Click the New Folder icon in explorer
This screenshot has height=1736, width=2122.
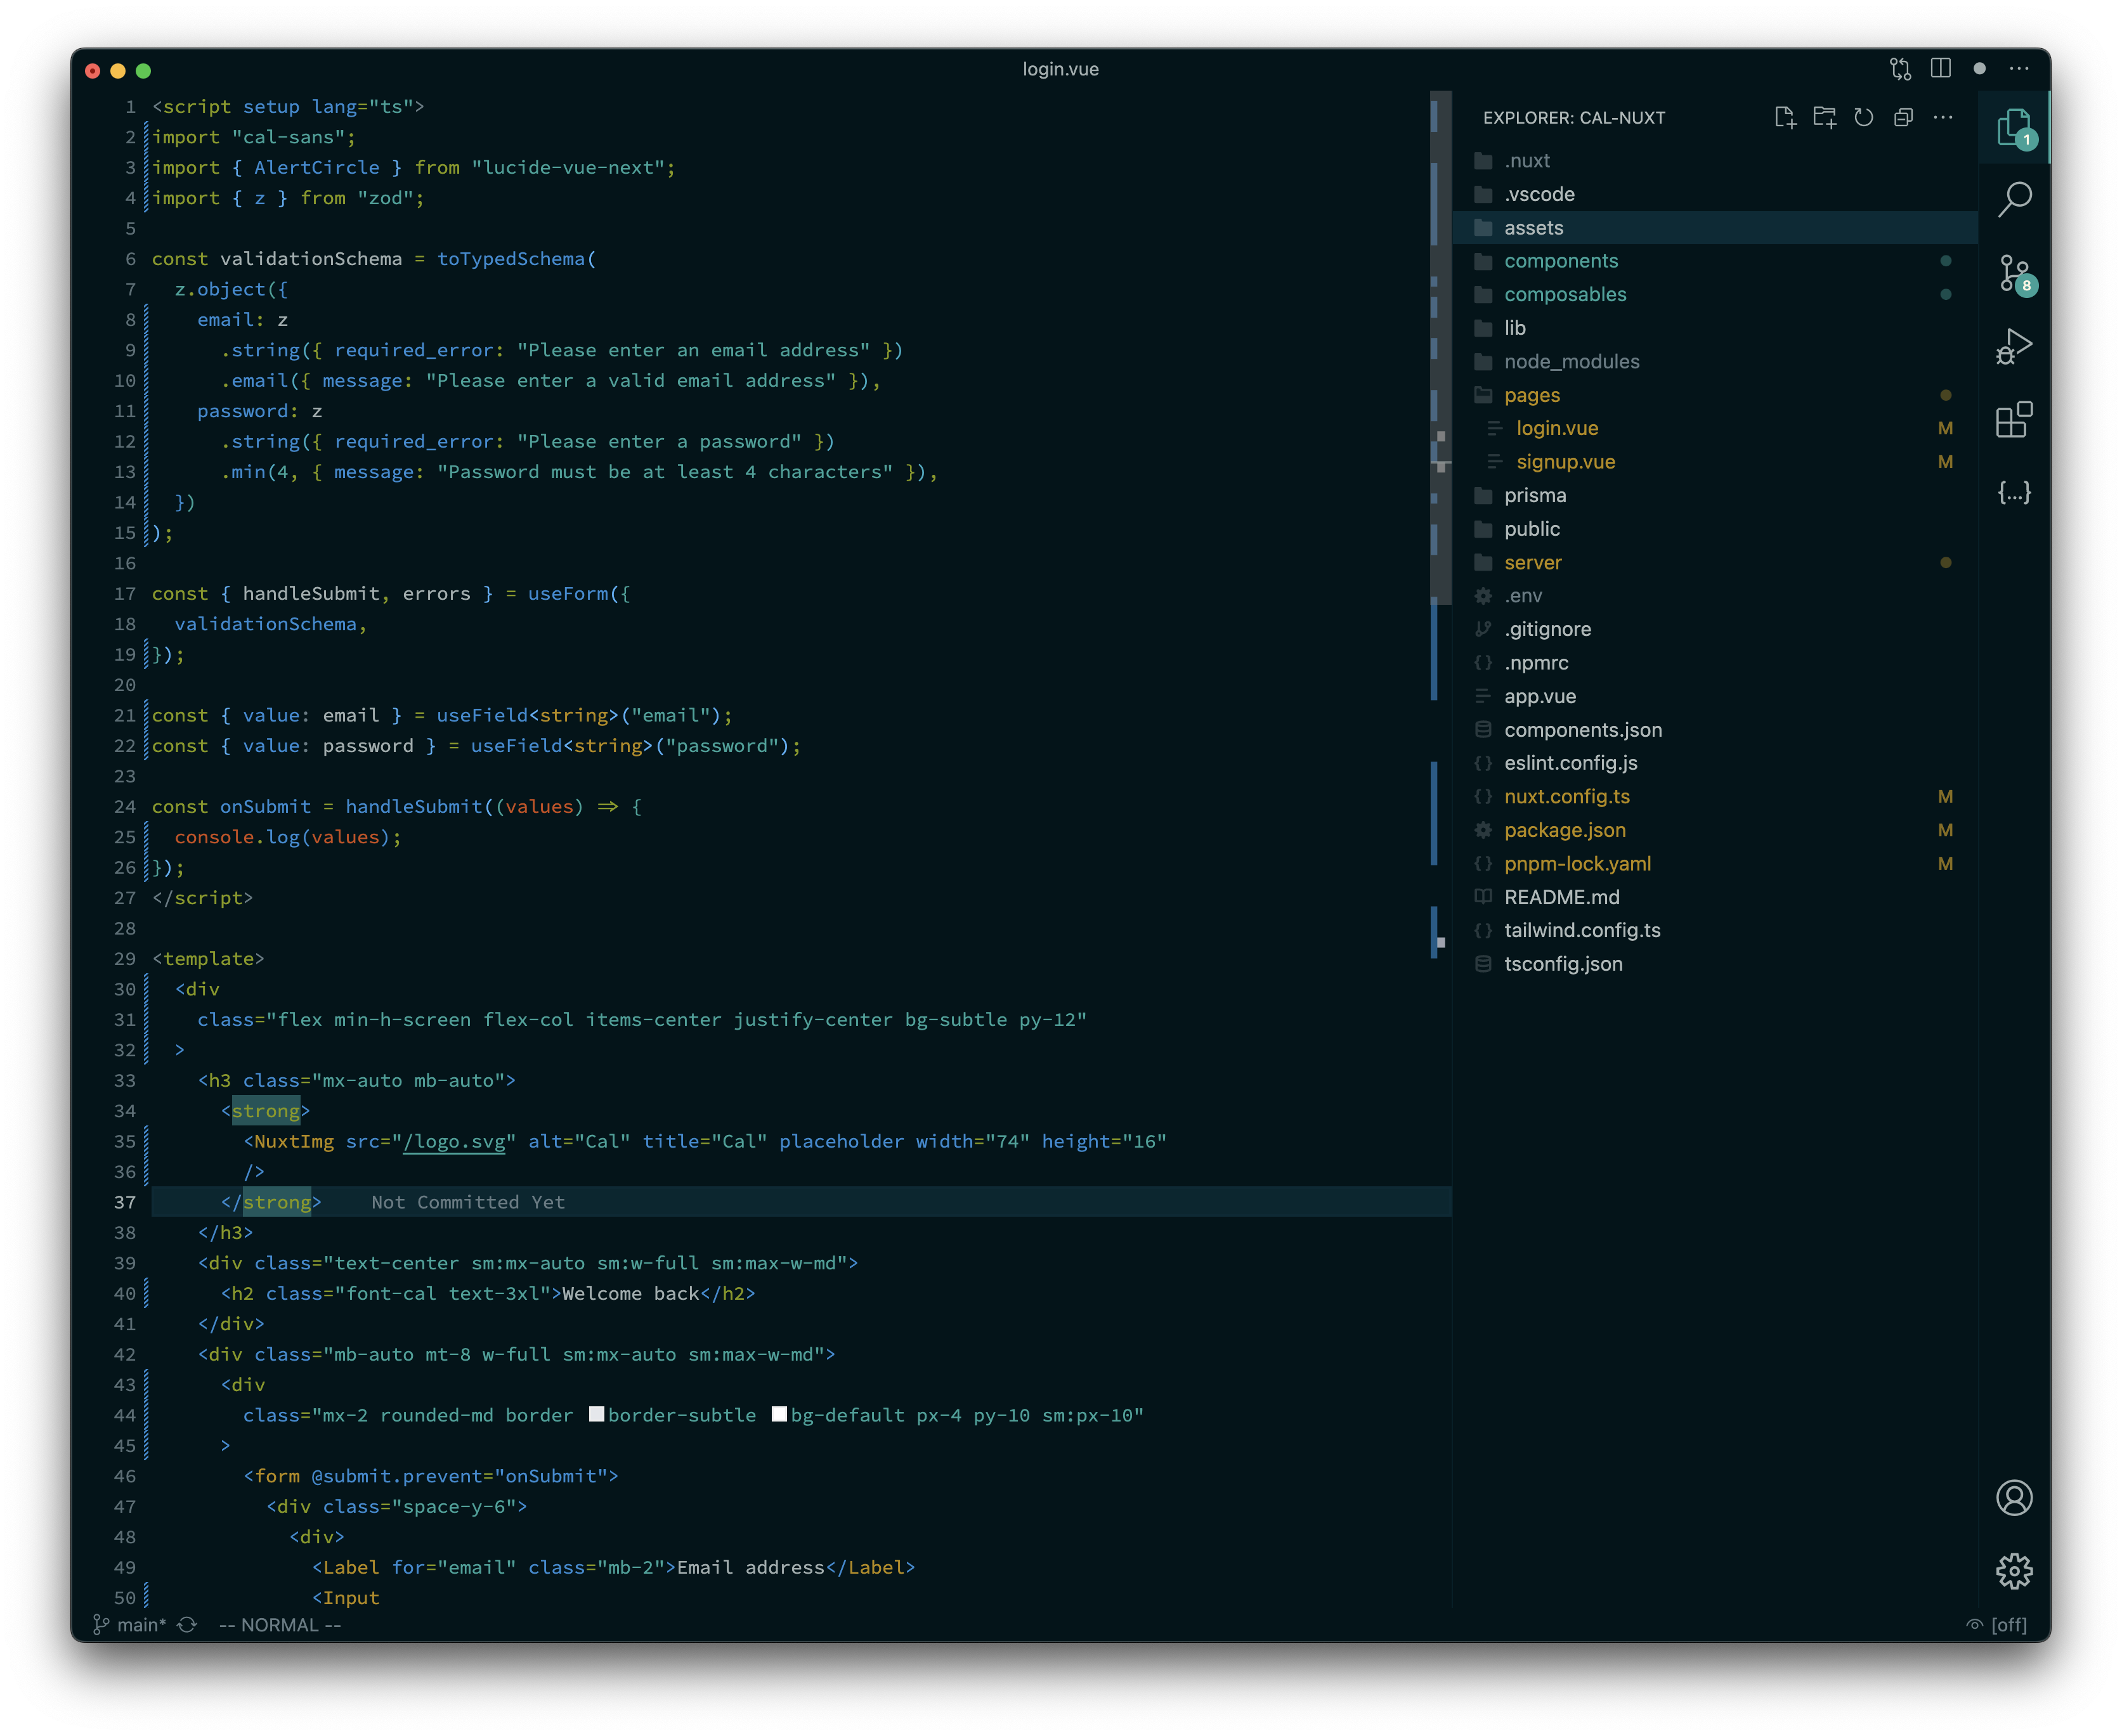[1824, 118]
